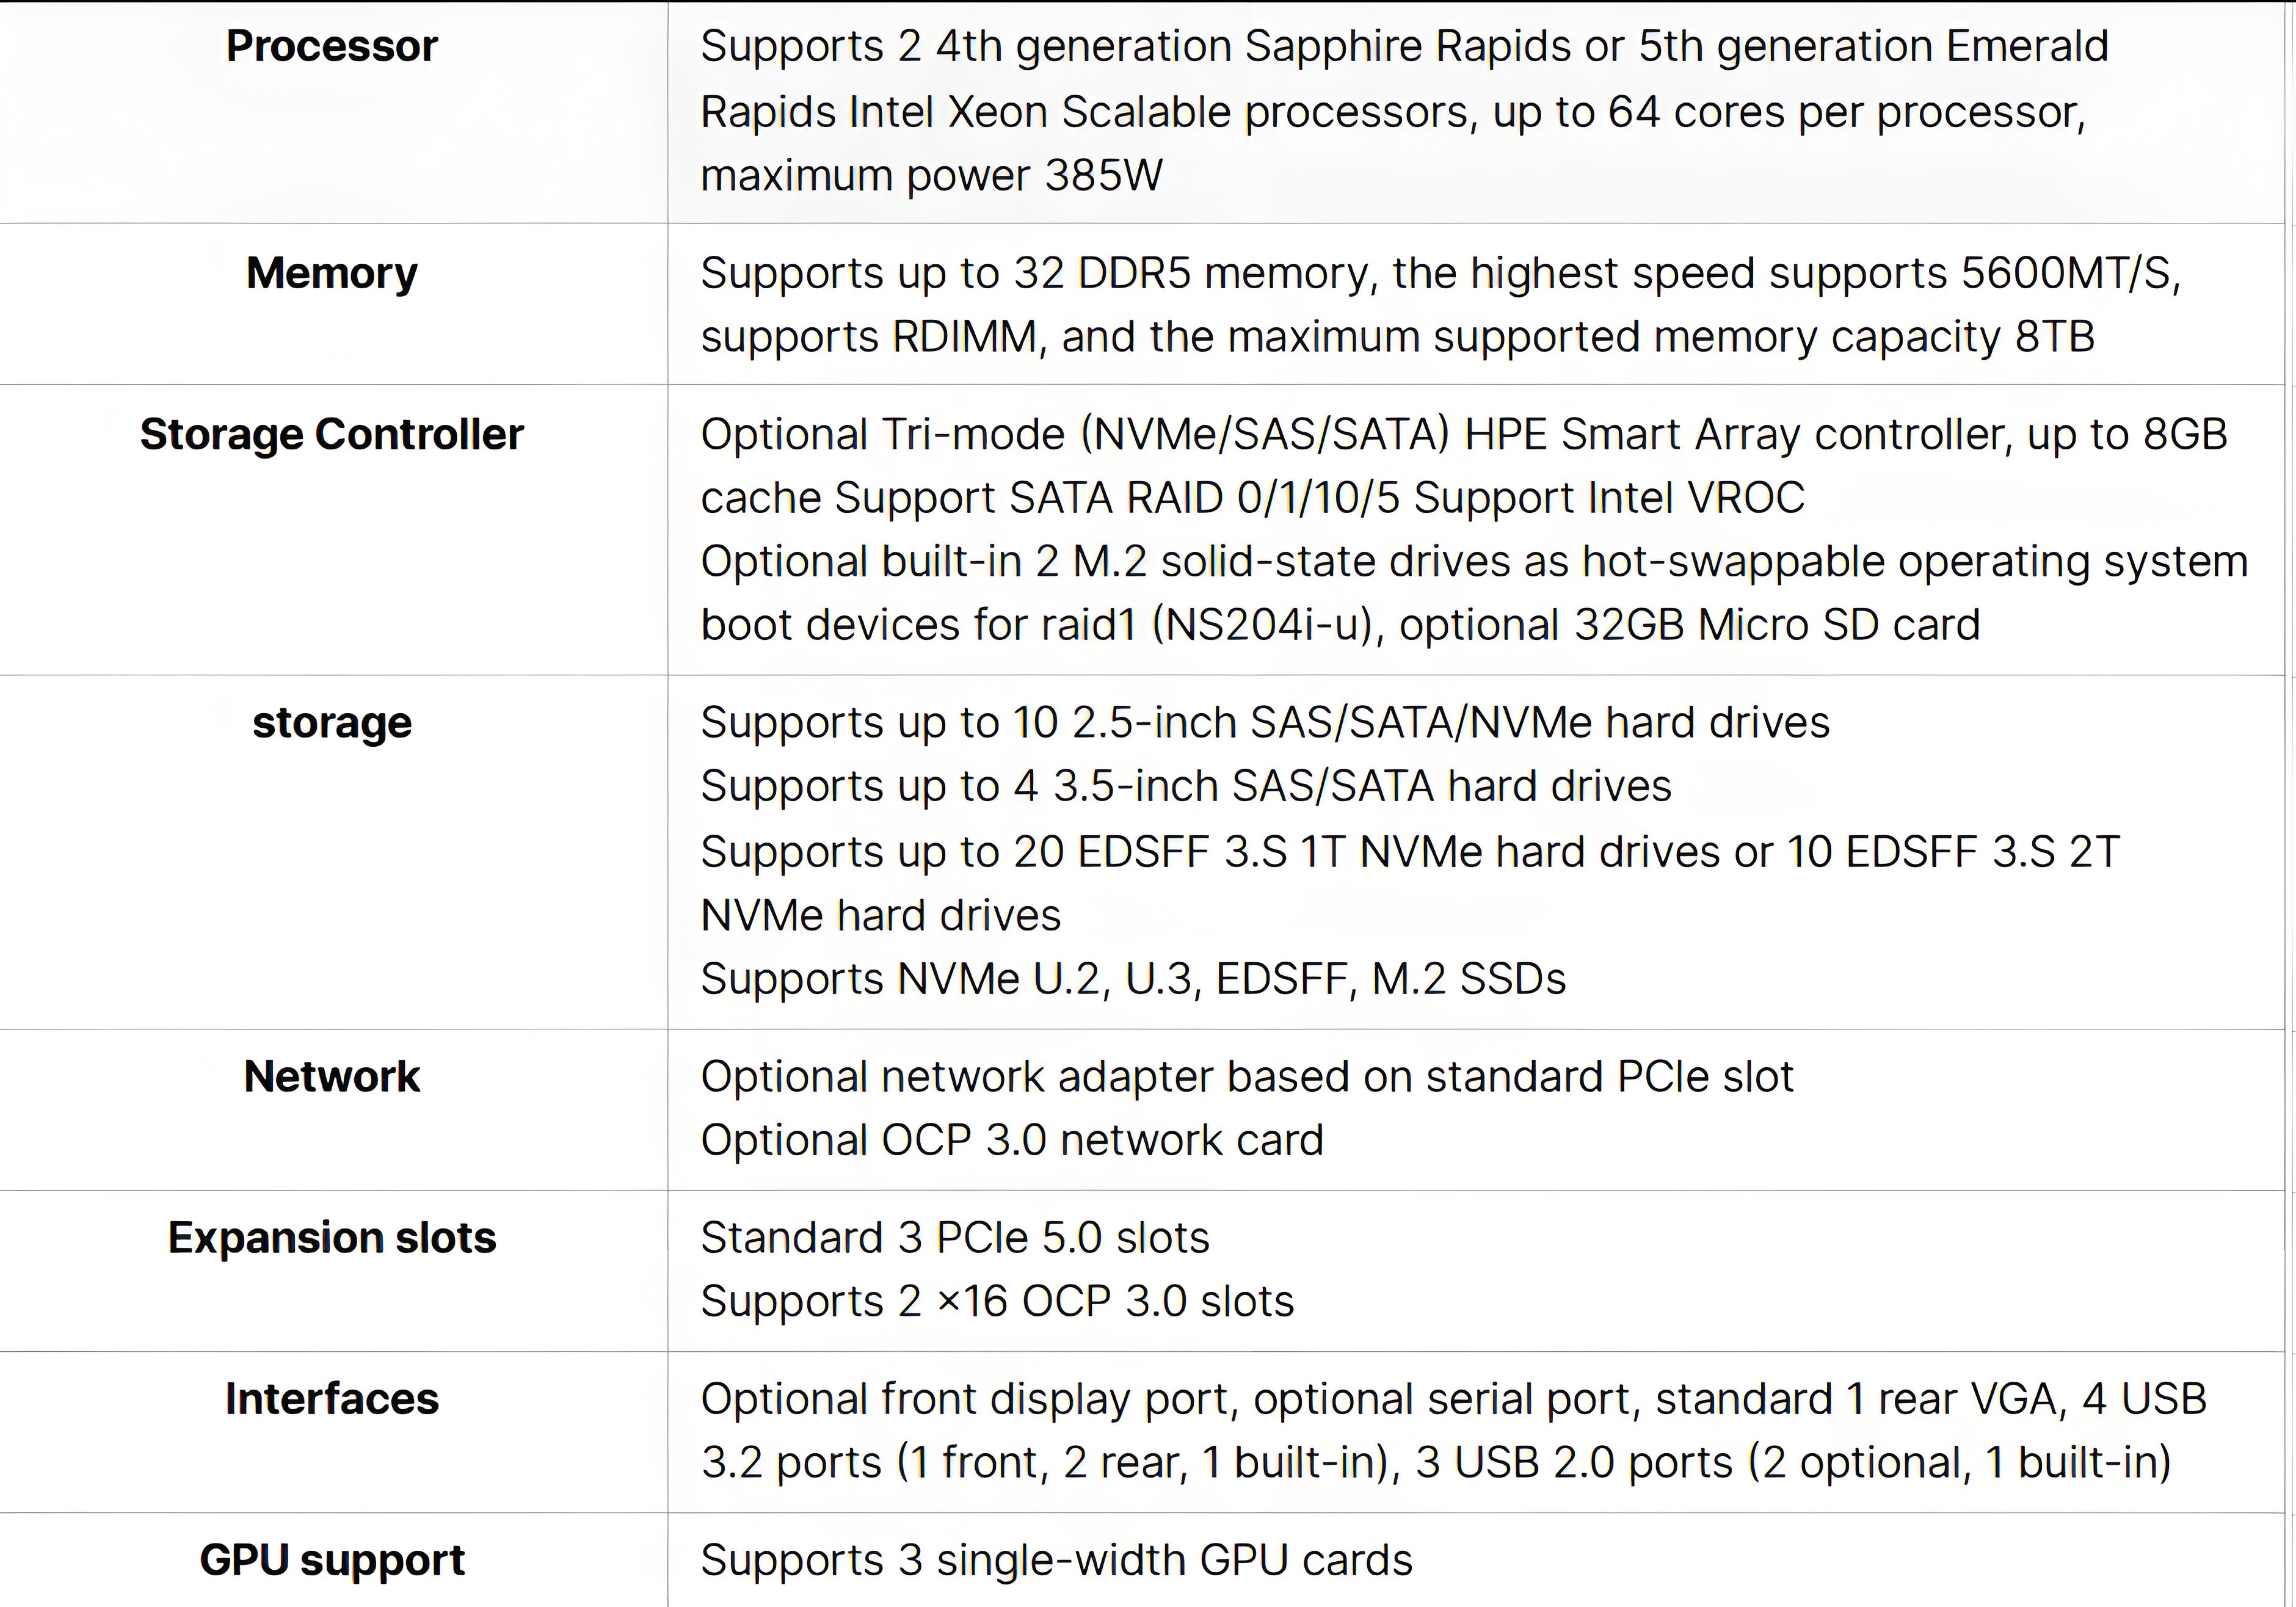The width and height of the screenshot is (2296, 1607).
Task: Click the 32GB Micro SD card line
Action: pos(1340,625)
